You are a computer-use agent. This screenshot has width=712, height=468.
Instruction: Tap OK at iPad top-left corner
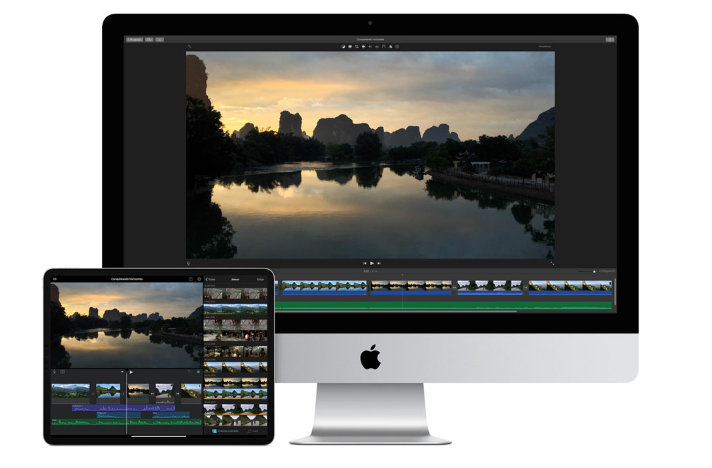(x=55, y=279)
